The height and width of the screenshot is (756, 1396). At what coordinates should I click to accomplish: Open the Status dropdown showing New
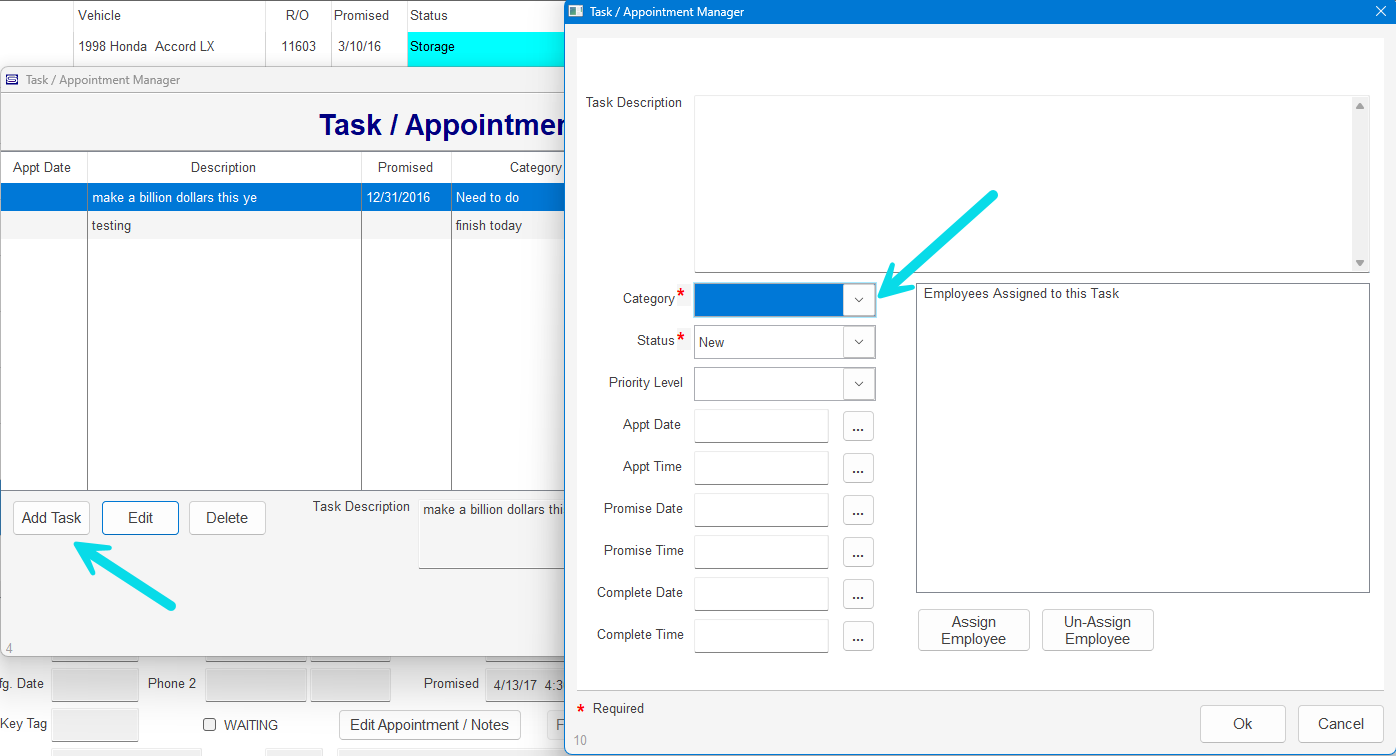[858, 342]
